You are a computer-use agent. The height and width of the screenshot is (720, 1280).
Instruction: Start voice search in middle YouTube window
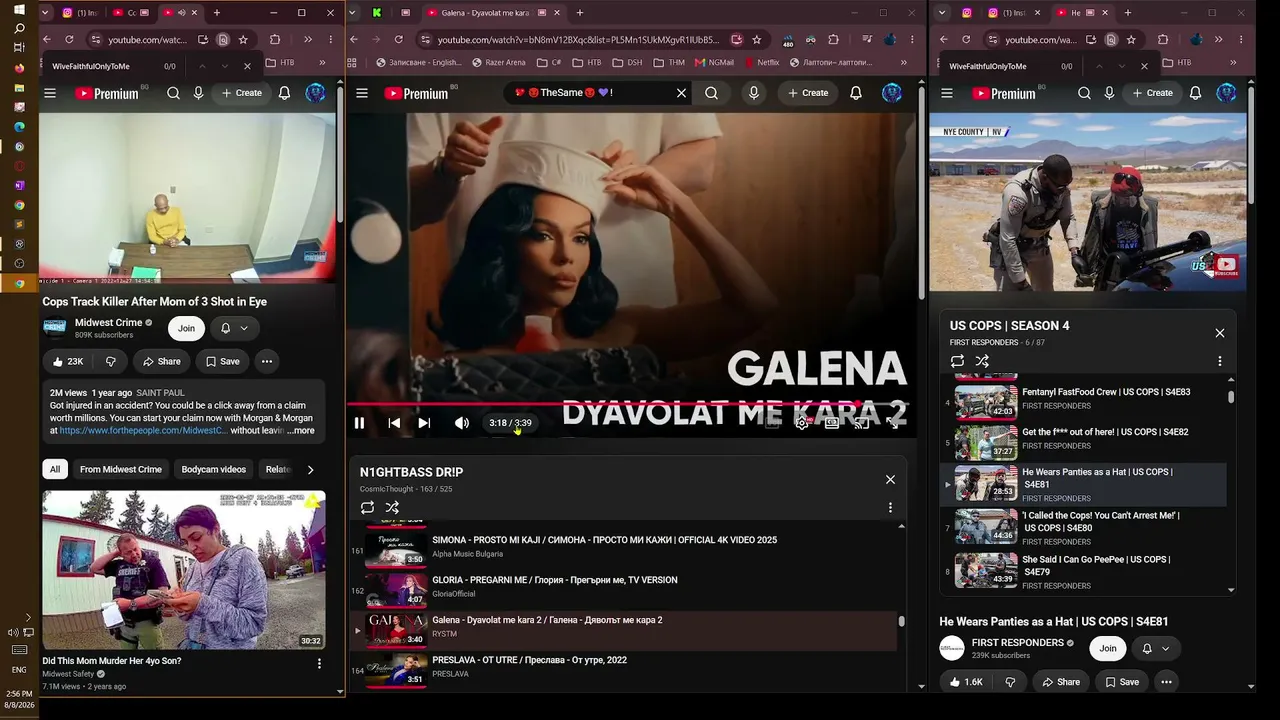[754, 93]
